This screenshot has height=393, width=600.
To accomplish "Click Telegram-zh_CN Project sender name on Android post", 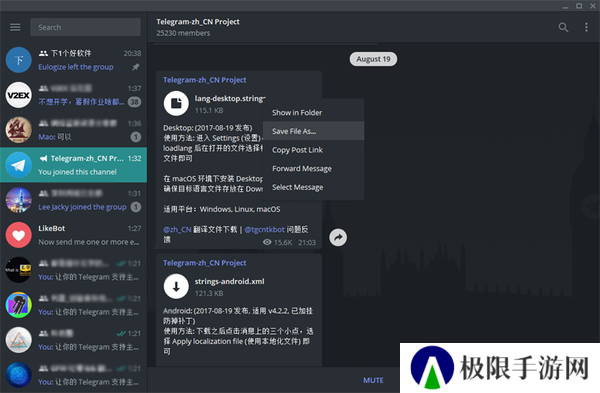I will pos(205,263).
